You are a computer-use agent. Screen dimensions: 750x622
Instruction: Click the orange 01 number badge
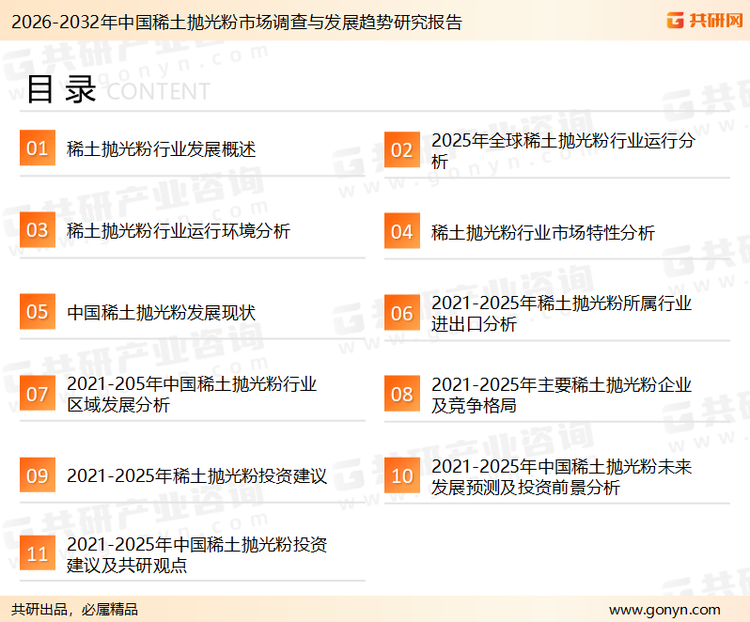pyautogui.click(x=37, y=148)
